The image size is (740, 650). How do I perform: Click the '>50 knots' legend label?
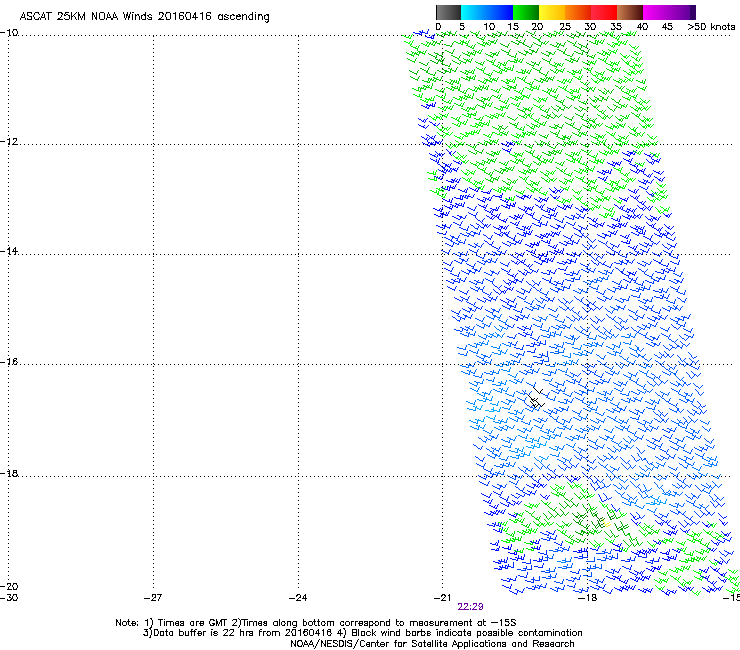[x=711, y=27]
